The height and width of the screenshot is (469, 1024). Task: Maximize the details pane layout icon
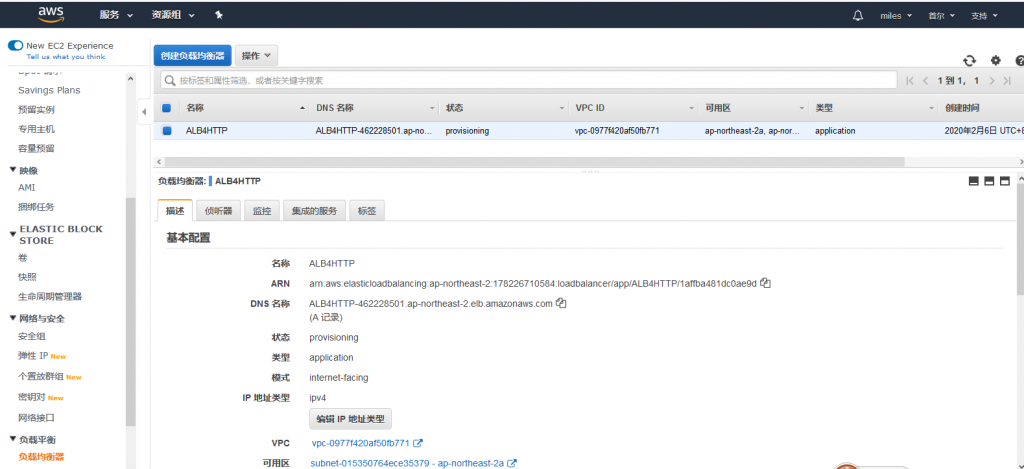(1004, 181)
